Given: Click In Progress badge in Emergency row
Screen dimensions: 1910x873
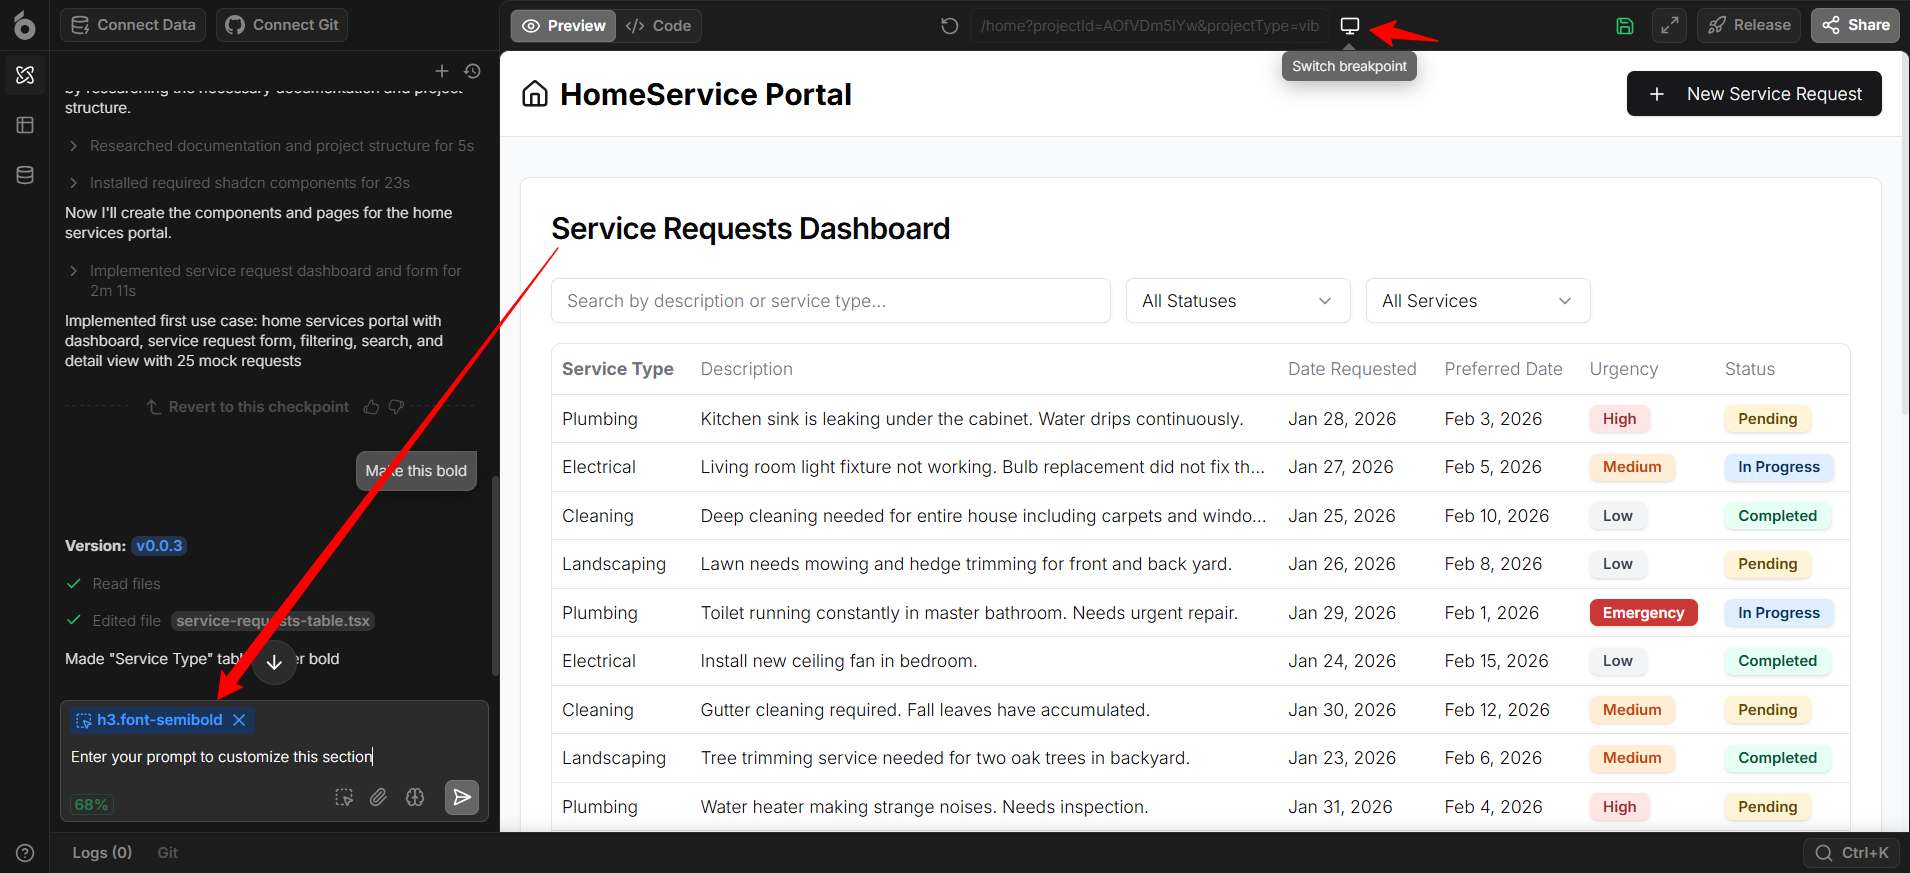Looking at the screenshot, I should 1779,613.
